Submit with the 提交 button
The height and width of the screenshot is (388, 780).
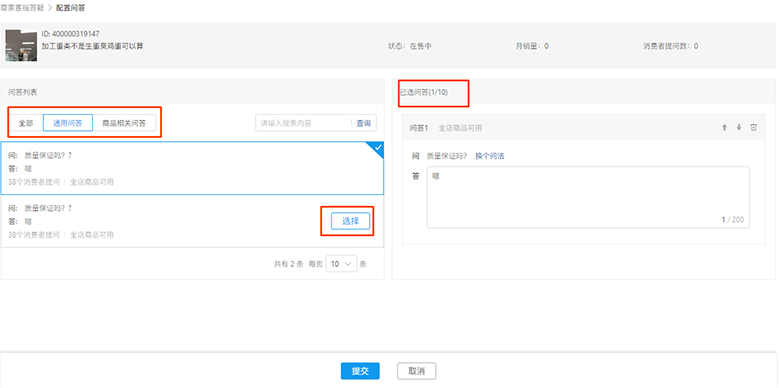(x=360, y=371)
